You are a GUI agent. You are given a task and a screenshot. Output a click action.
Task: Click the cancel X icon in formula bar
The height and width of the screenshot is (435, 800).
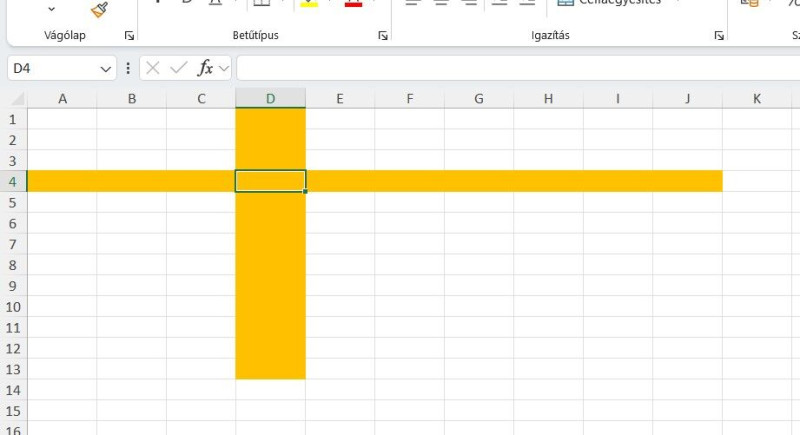[153, 68]
